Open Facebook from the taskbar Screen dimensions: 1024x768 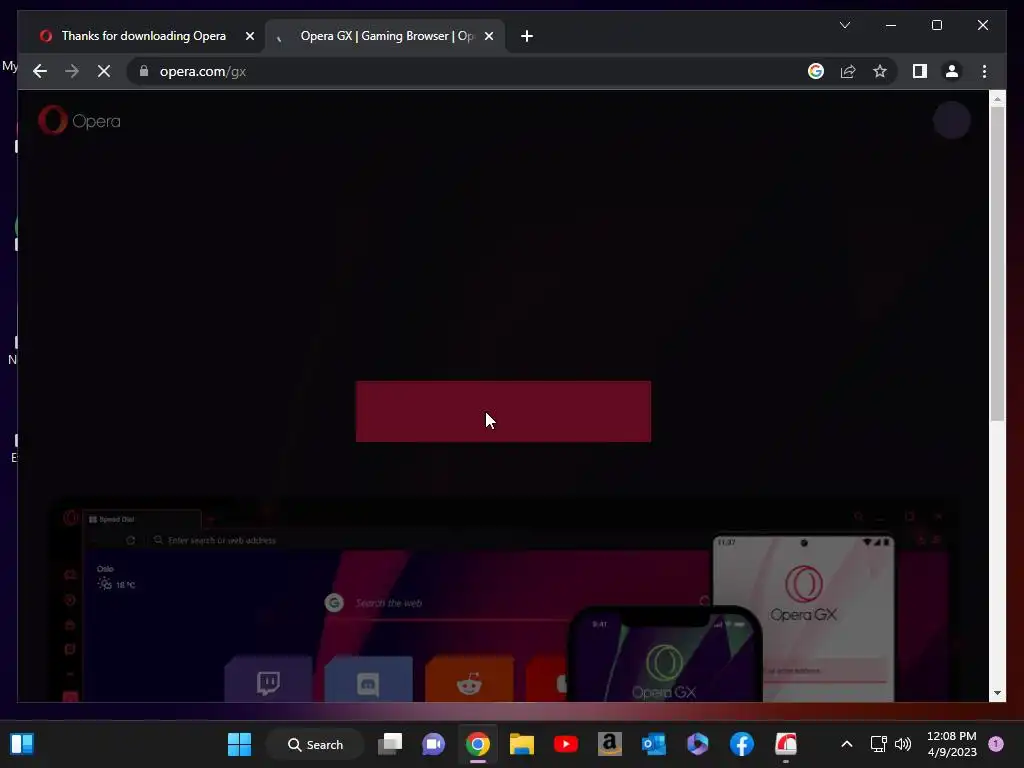click(x=742, y=744)
